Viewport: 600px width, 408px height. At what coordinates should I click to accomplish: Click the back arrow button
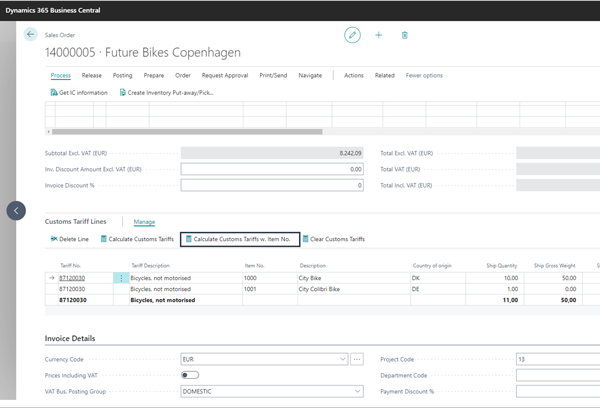click(x=31, y=34)
